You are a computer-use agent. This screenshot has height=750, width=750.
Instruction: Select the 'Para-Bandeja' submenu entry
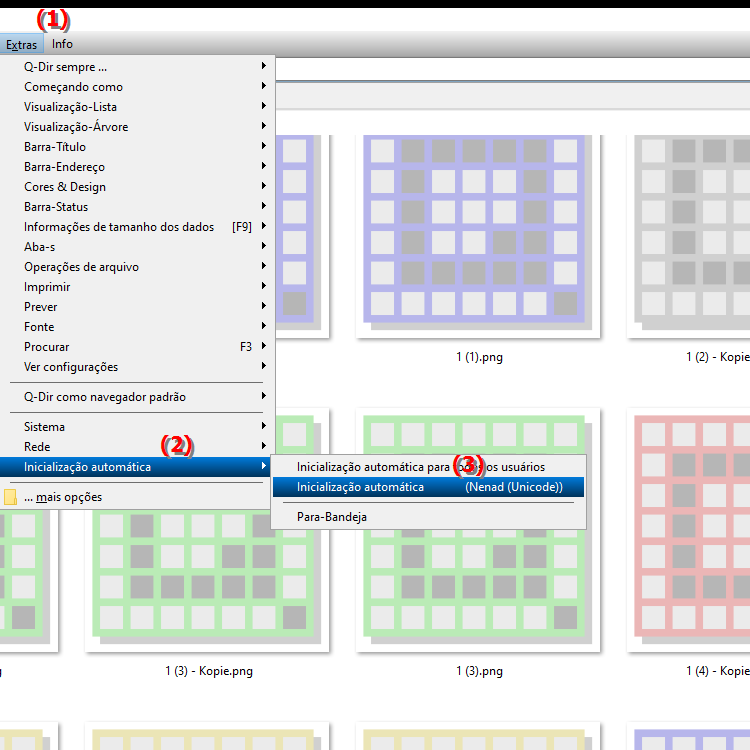click(429, 518)
